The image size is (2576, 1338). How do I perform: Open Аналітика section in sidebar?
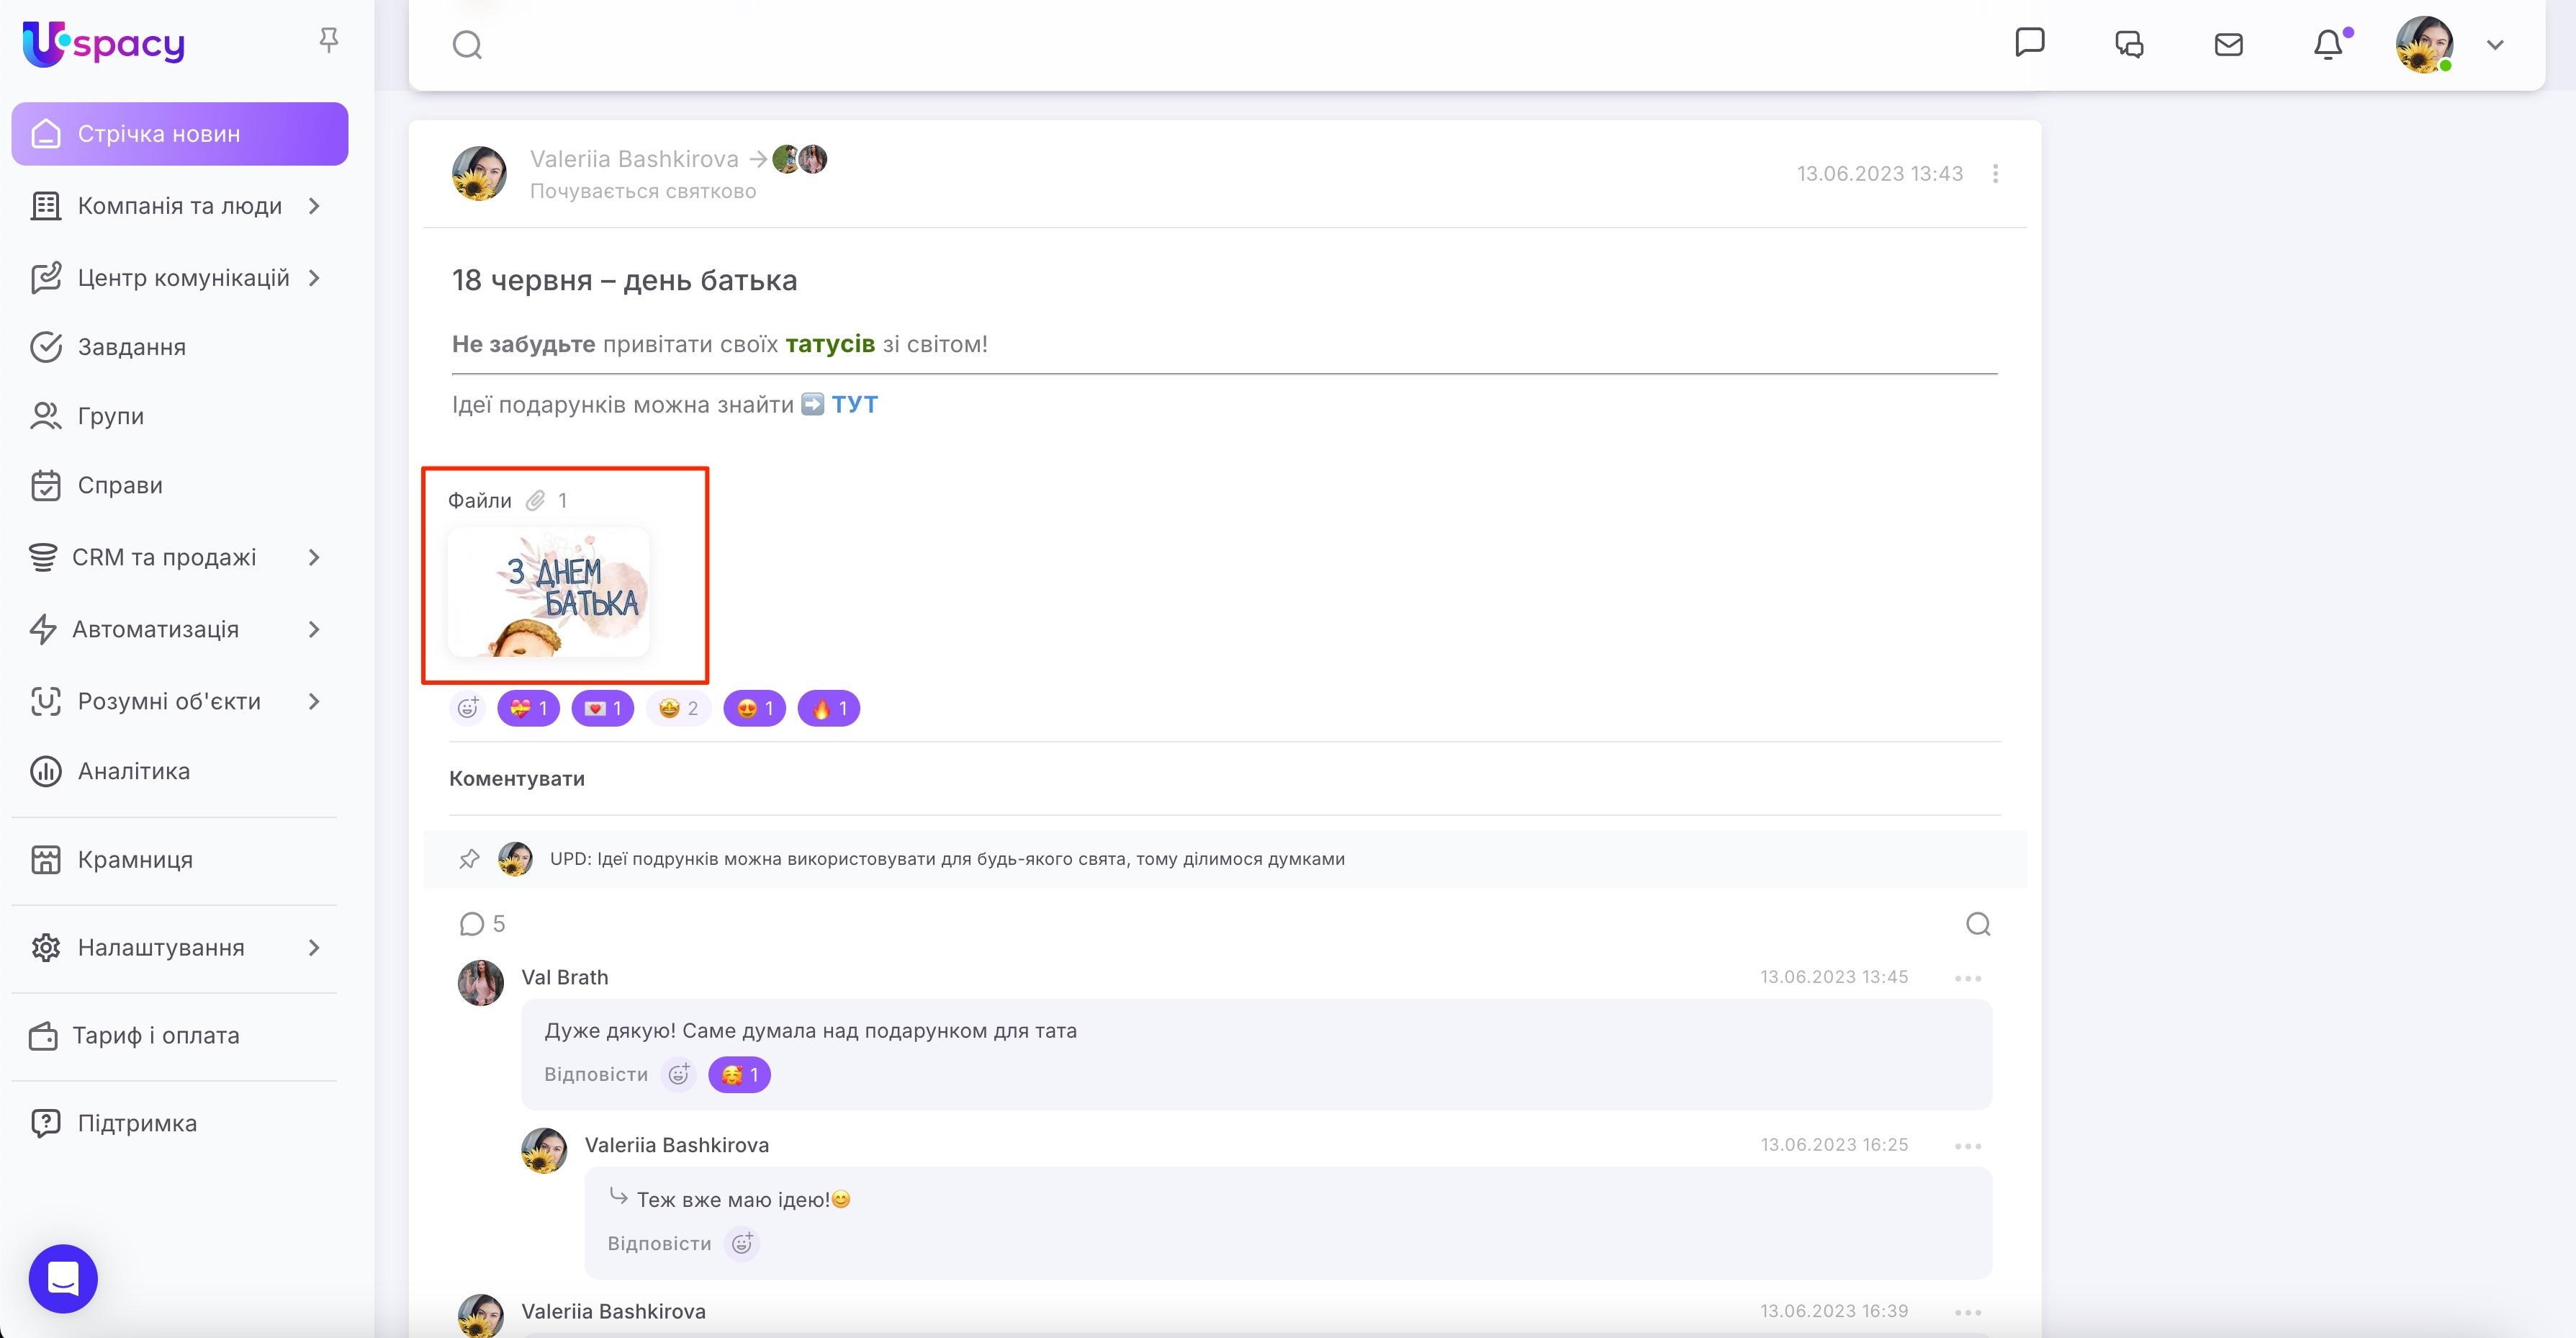(x=133, y=771)
